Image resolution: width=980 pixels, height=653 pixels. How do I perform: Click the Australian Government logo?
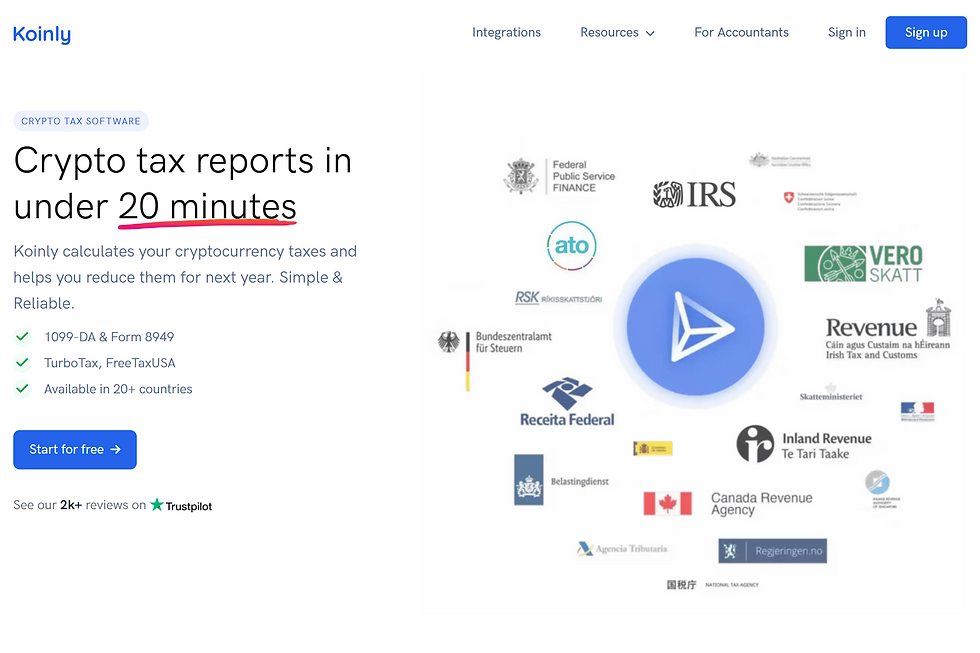coord(780,160)
